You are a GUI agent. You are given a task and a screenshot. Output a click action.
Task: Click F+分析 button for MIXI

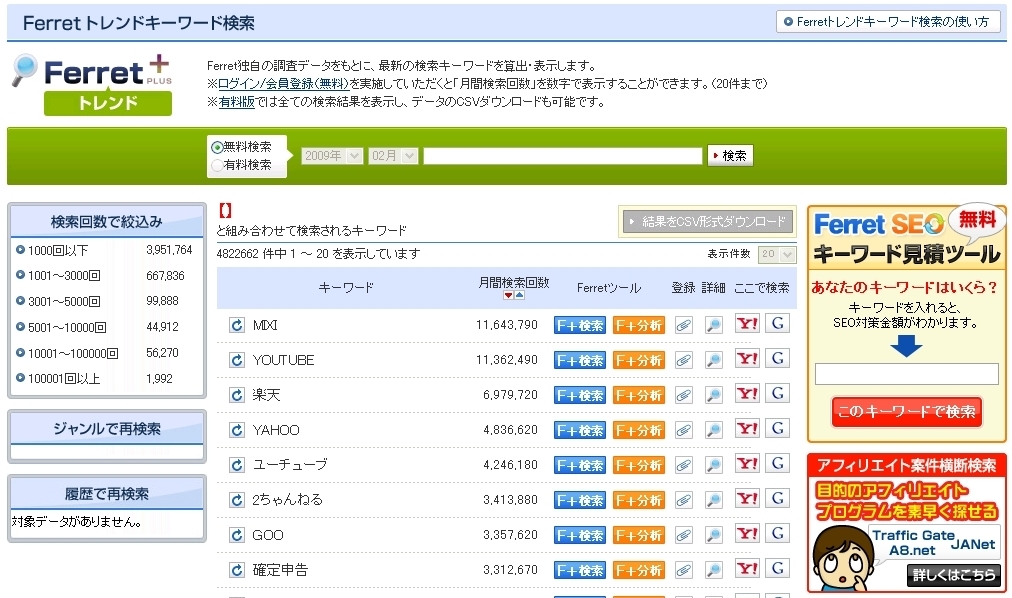(x=638, y=325)
